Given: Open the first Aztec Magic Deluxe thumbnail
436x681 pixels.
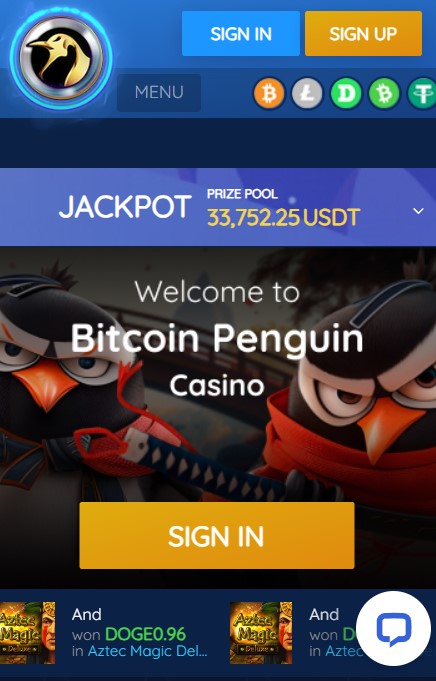Looking at the screenshot, I should pos(27,633).
